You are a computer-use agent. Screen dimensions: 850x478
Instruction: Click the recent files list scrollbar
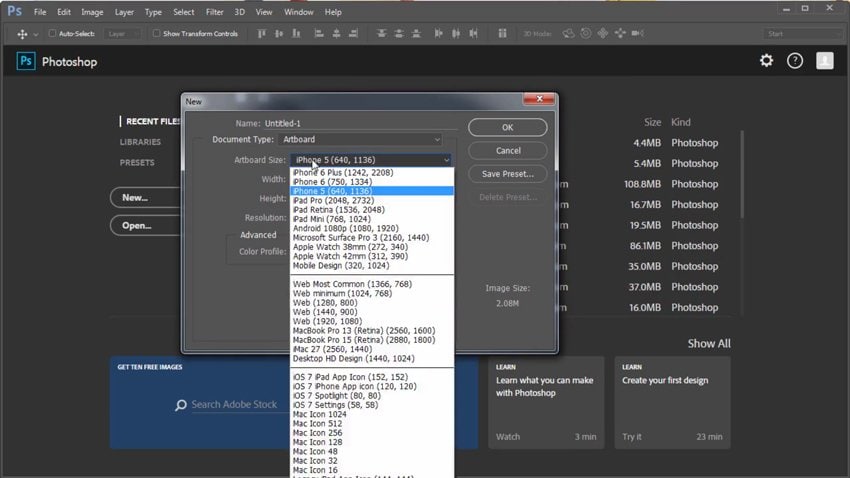pyautogui.click(x=742, y=175)
